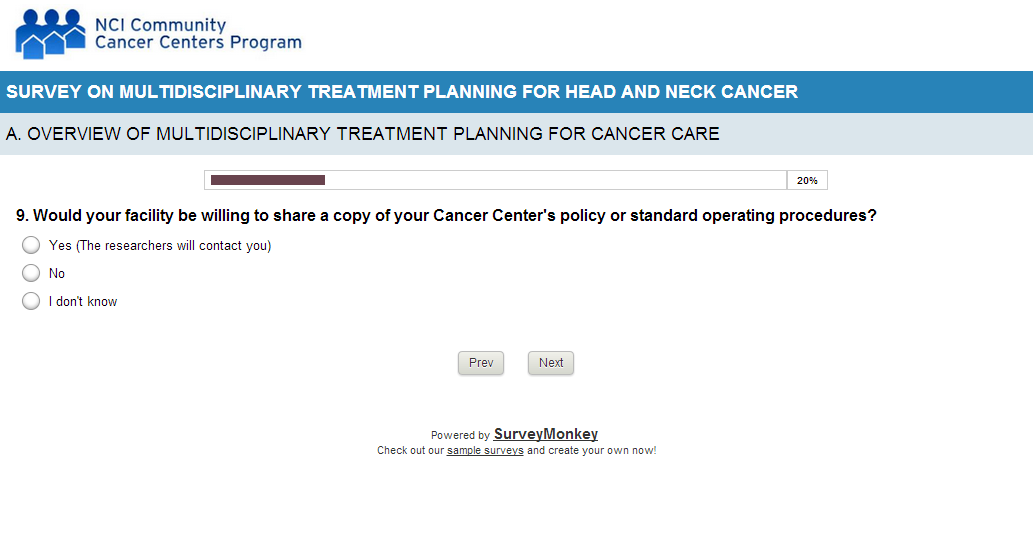Image resolution: width=1033 pixels, height=537 pixels.
Task: Click the question 9 text
Action: pos(446,216)
